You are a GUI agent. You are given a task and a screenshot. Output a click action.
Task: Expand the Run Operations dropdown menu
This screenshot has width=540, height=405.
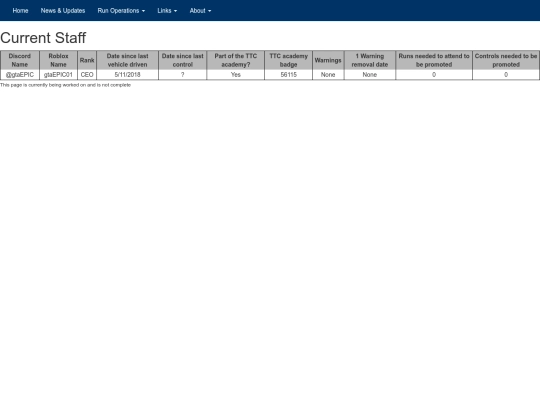121,11
